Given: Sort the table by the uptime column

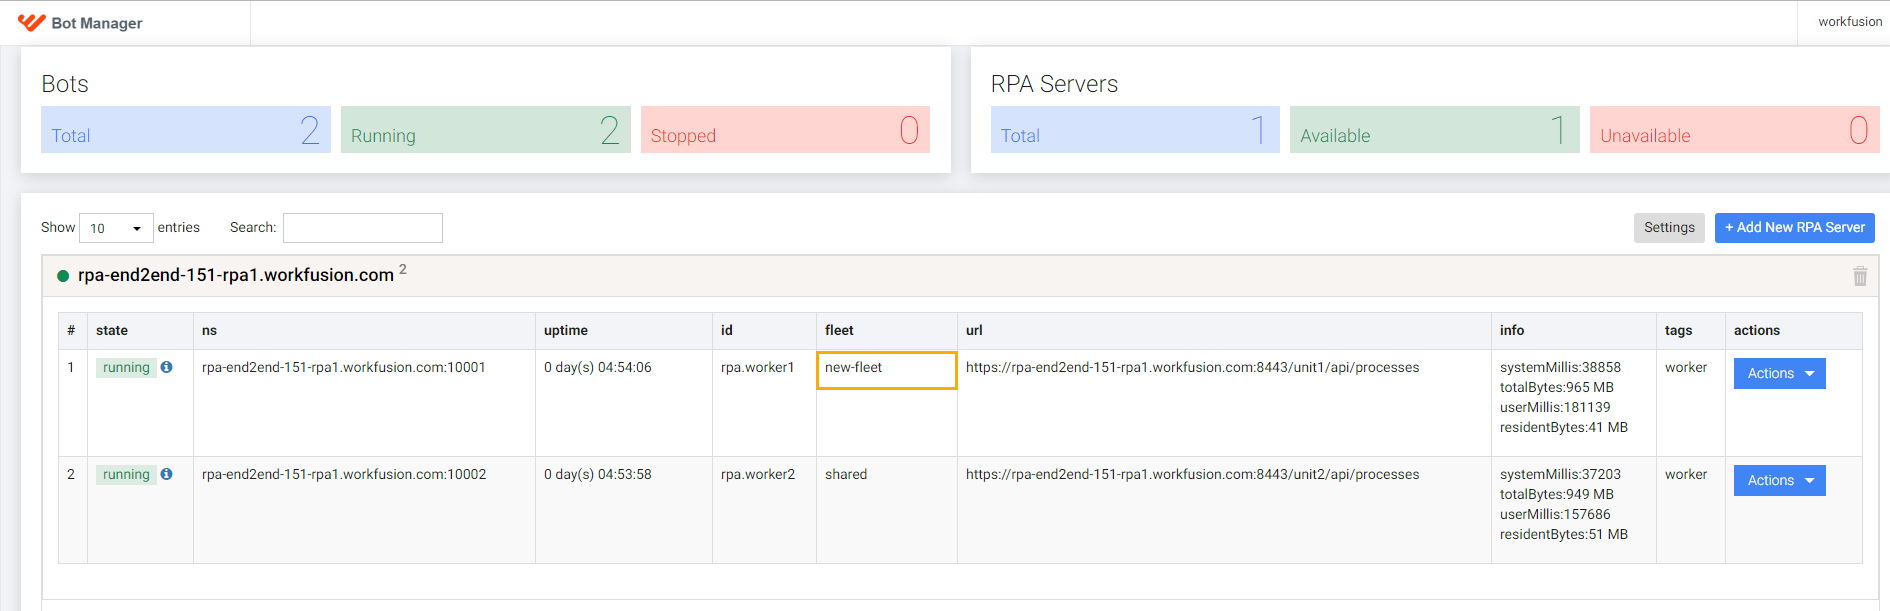Looking at the screenshot, I should (566, 330).
